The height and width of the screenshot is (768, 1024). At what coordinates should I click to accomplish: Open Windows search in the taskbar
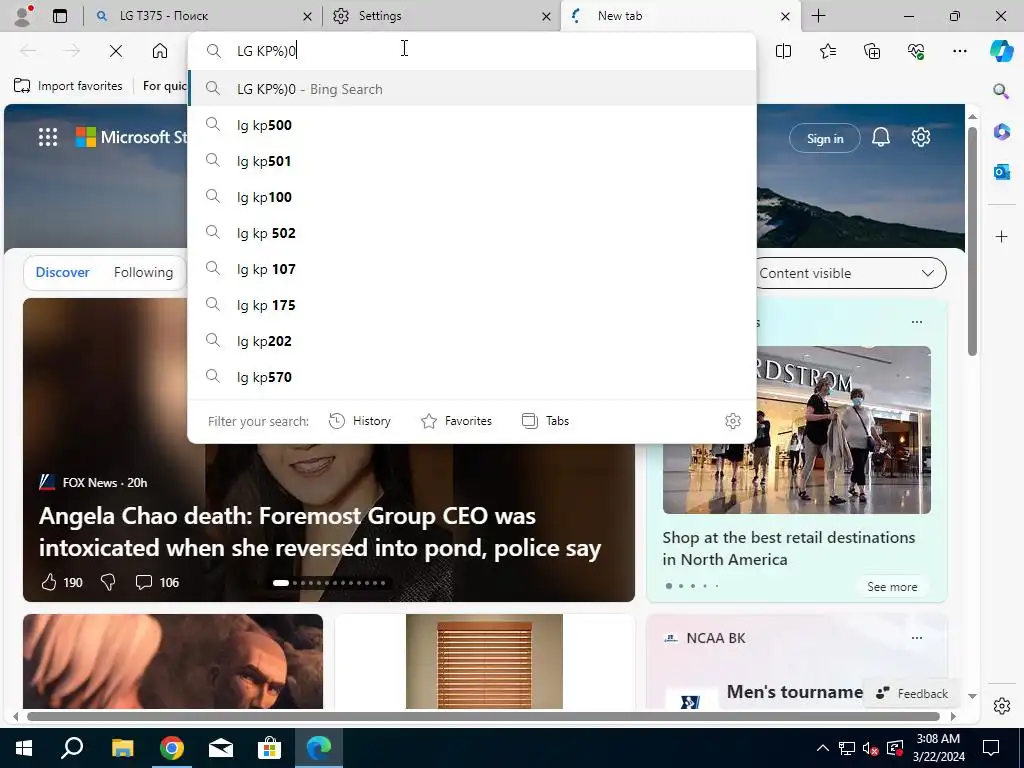(x=72, y=748)
